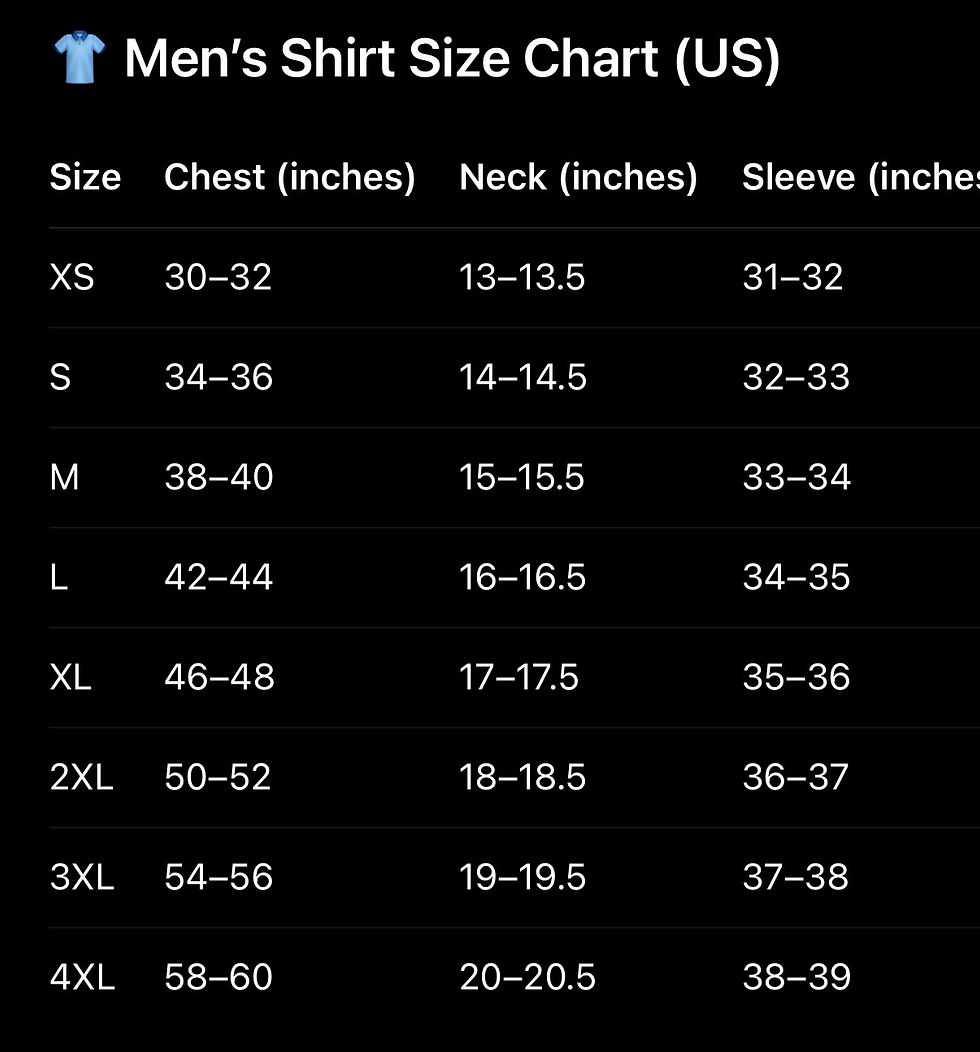
Task: Select the L size row label
Action: [59, 577]
